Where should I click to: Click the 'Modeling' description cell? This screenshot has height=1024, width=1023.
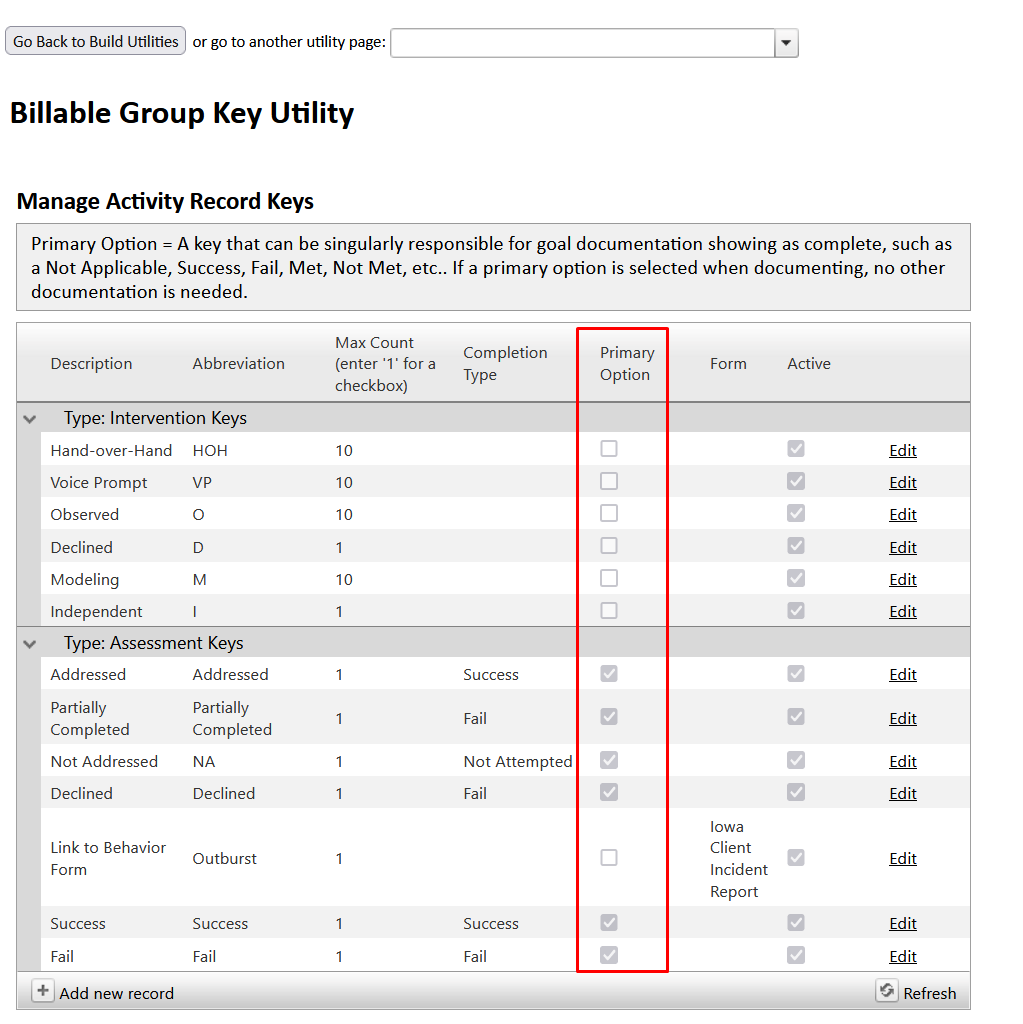coord(85,580)
